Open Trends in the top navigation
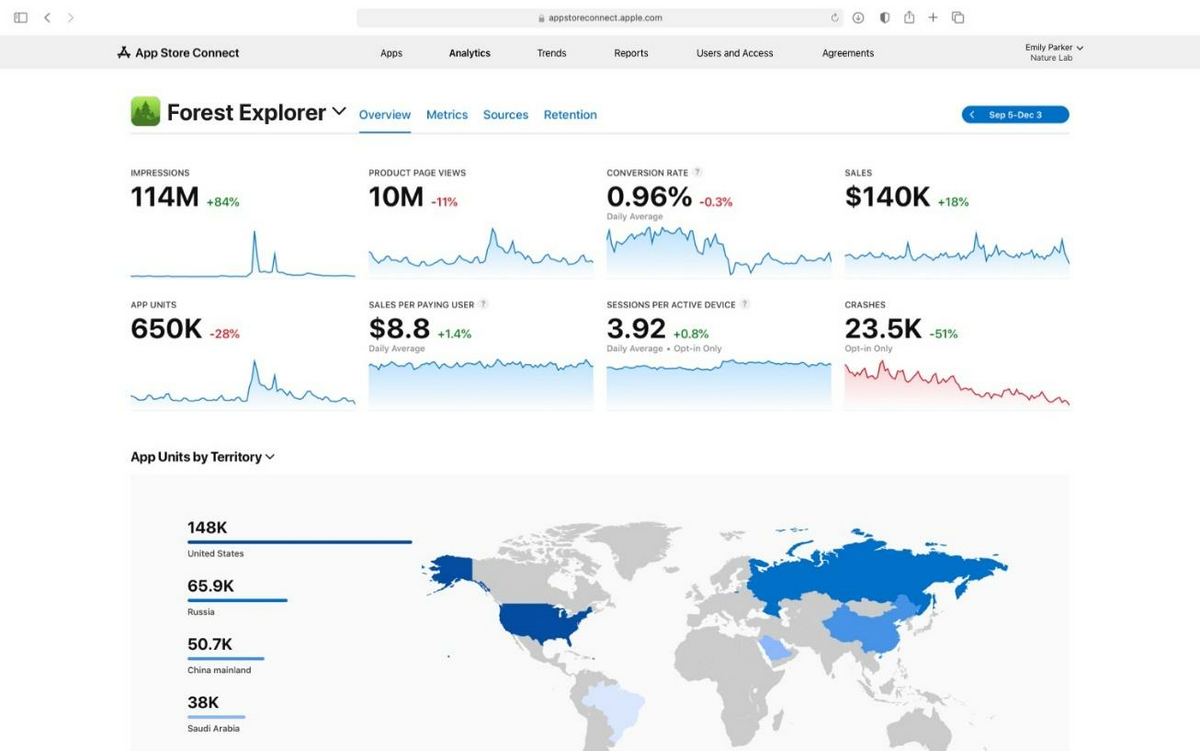 (x=551, y=53)
